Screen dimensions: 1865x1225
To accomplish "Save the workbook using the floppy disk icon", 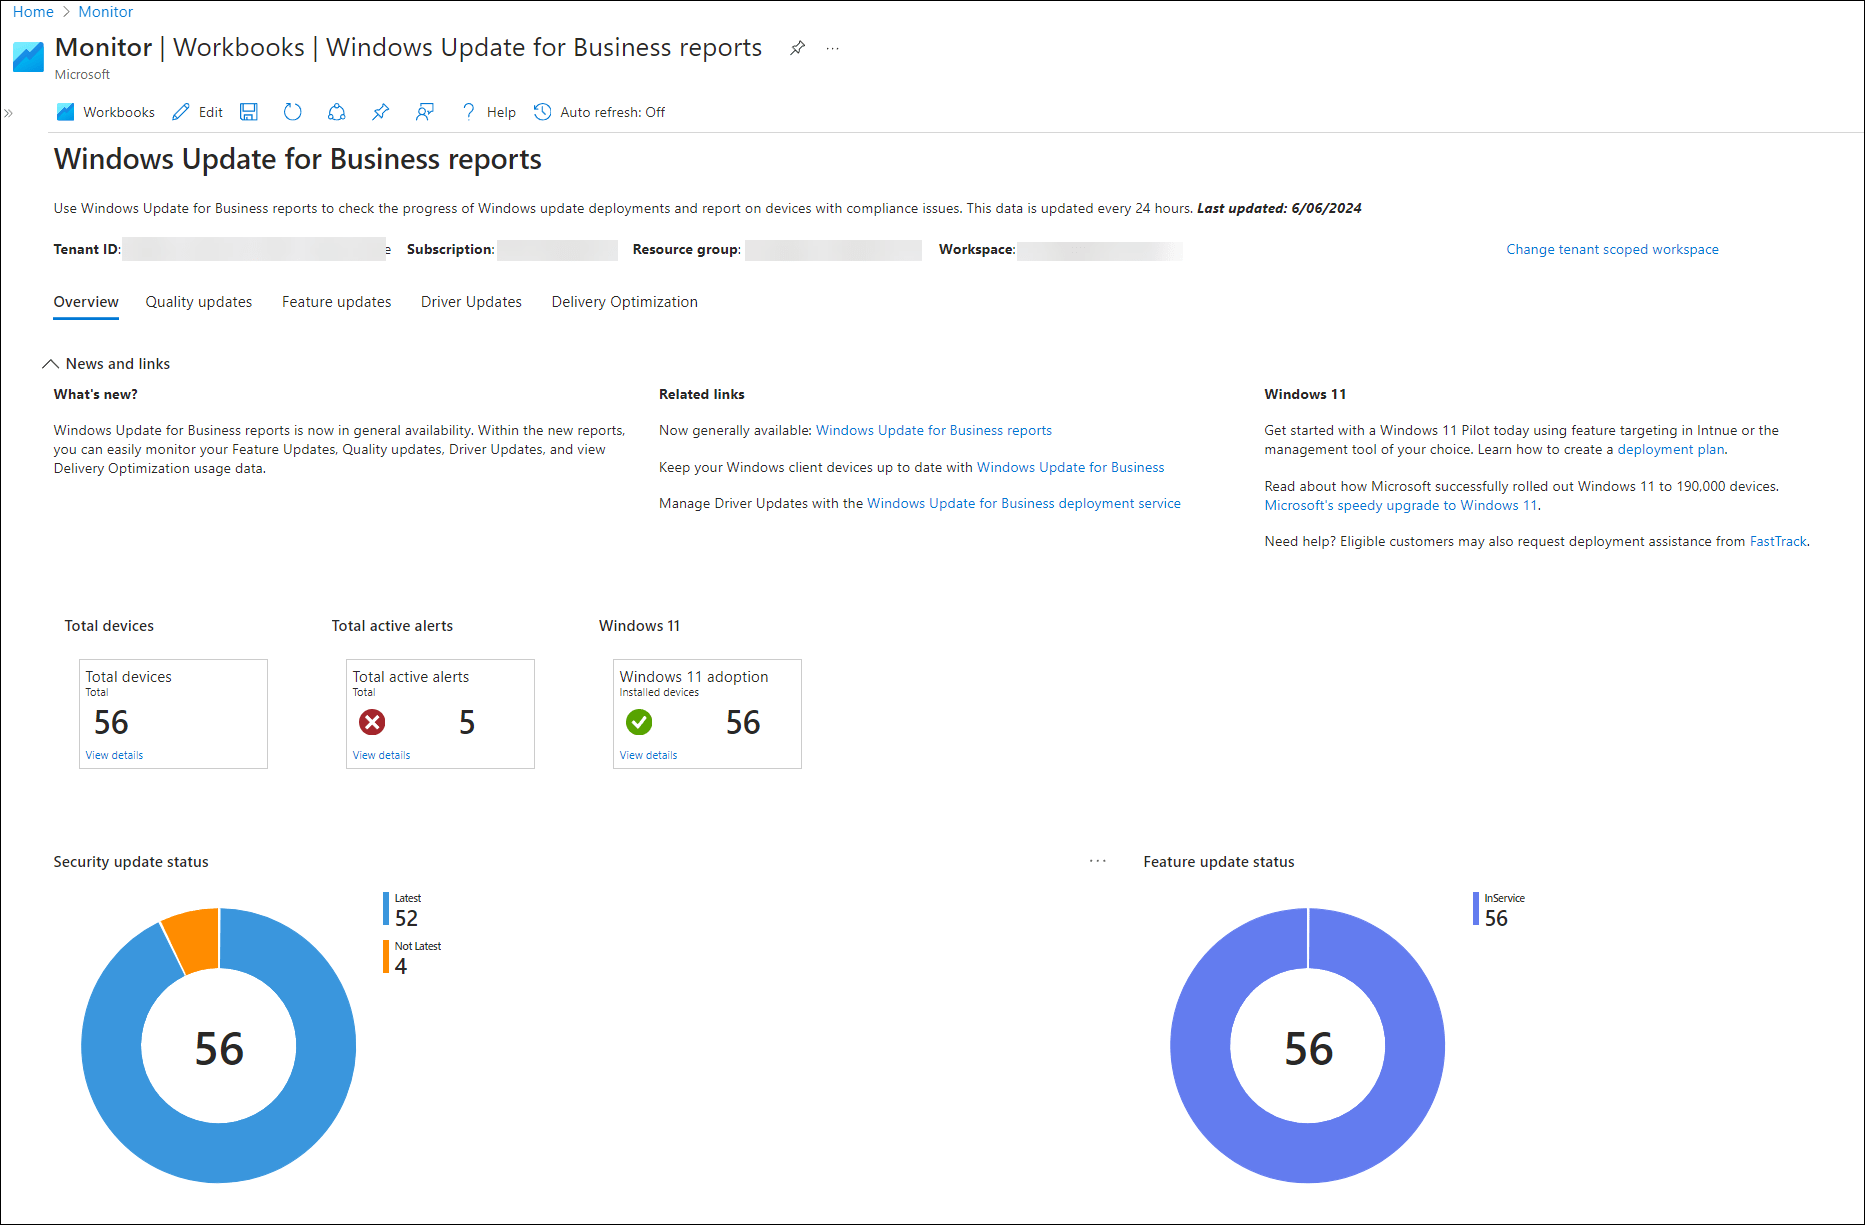I will 249,112.
